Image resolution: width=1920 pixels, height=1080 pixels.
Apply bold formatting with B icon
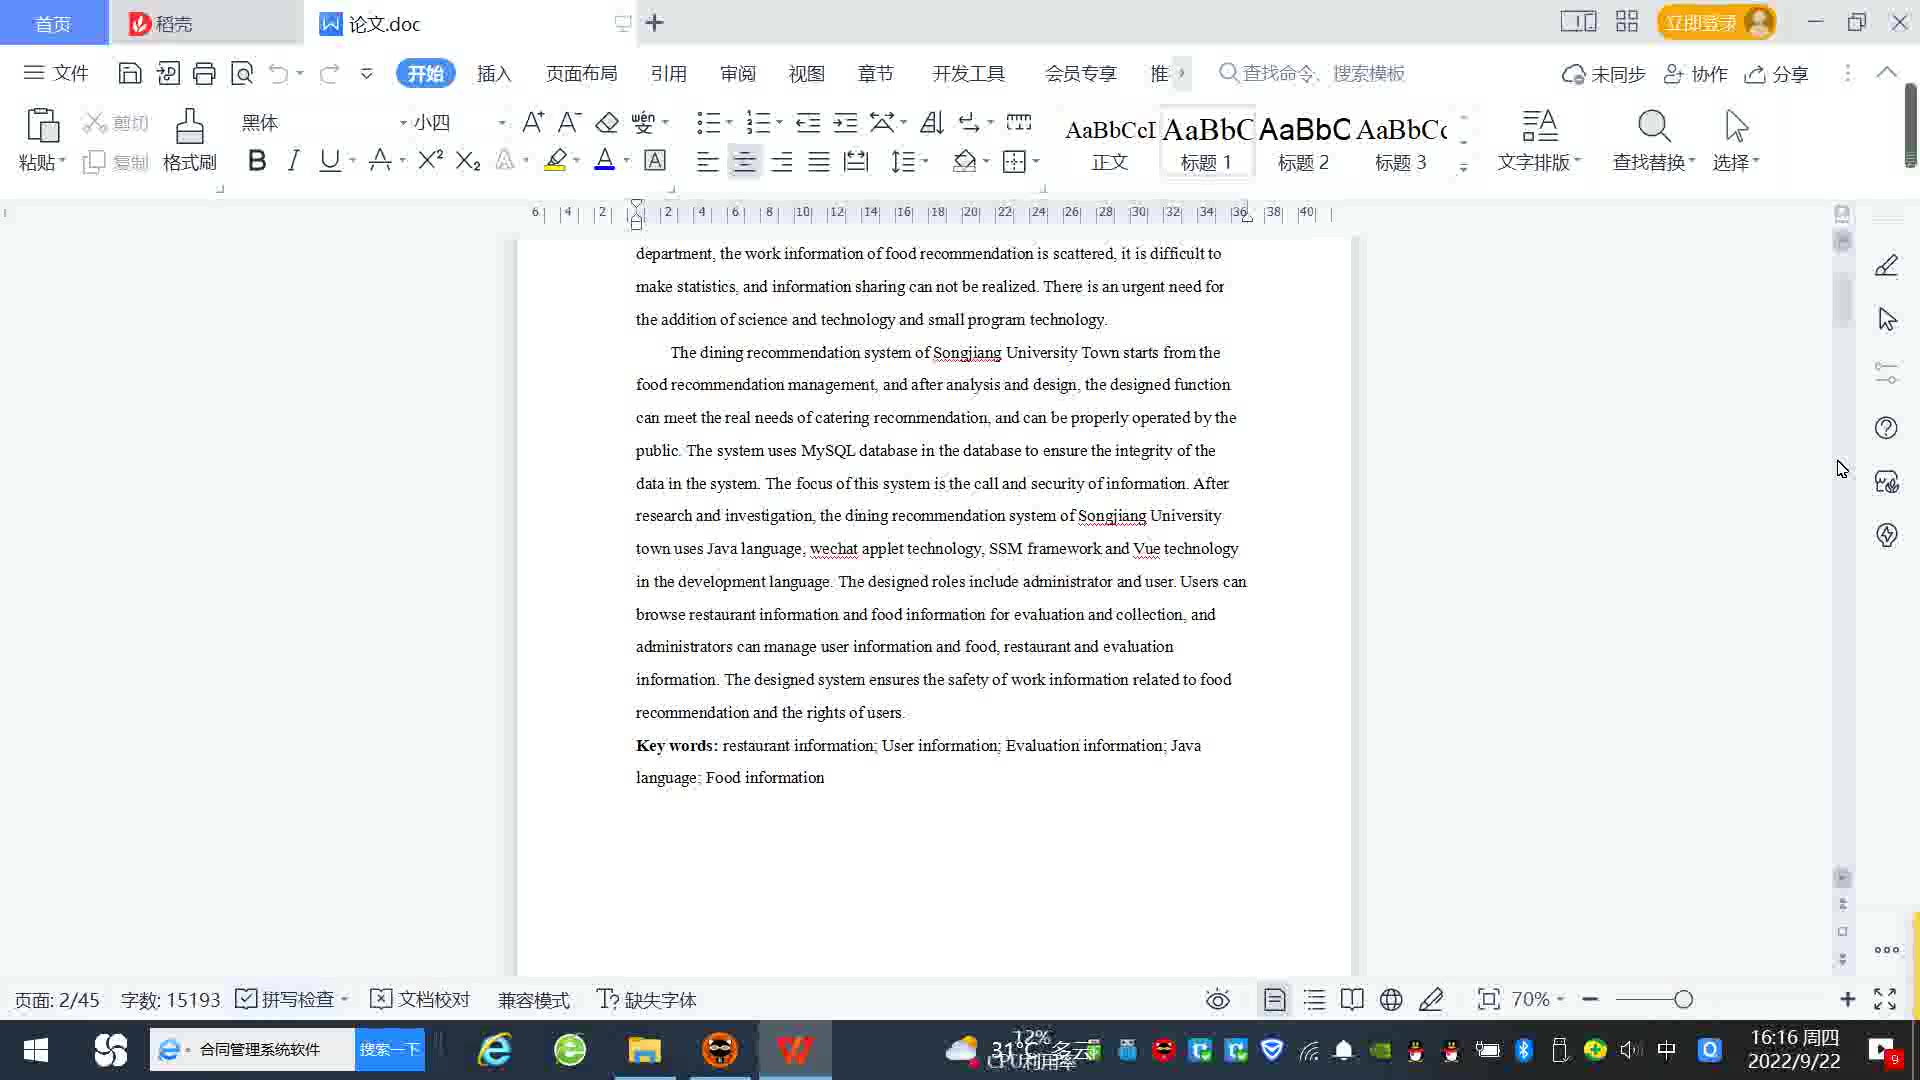coord(257,161)
